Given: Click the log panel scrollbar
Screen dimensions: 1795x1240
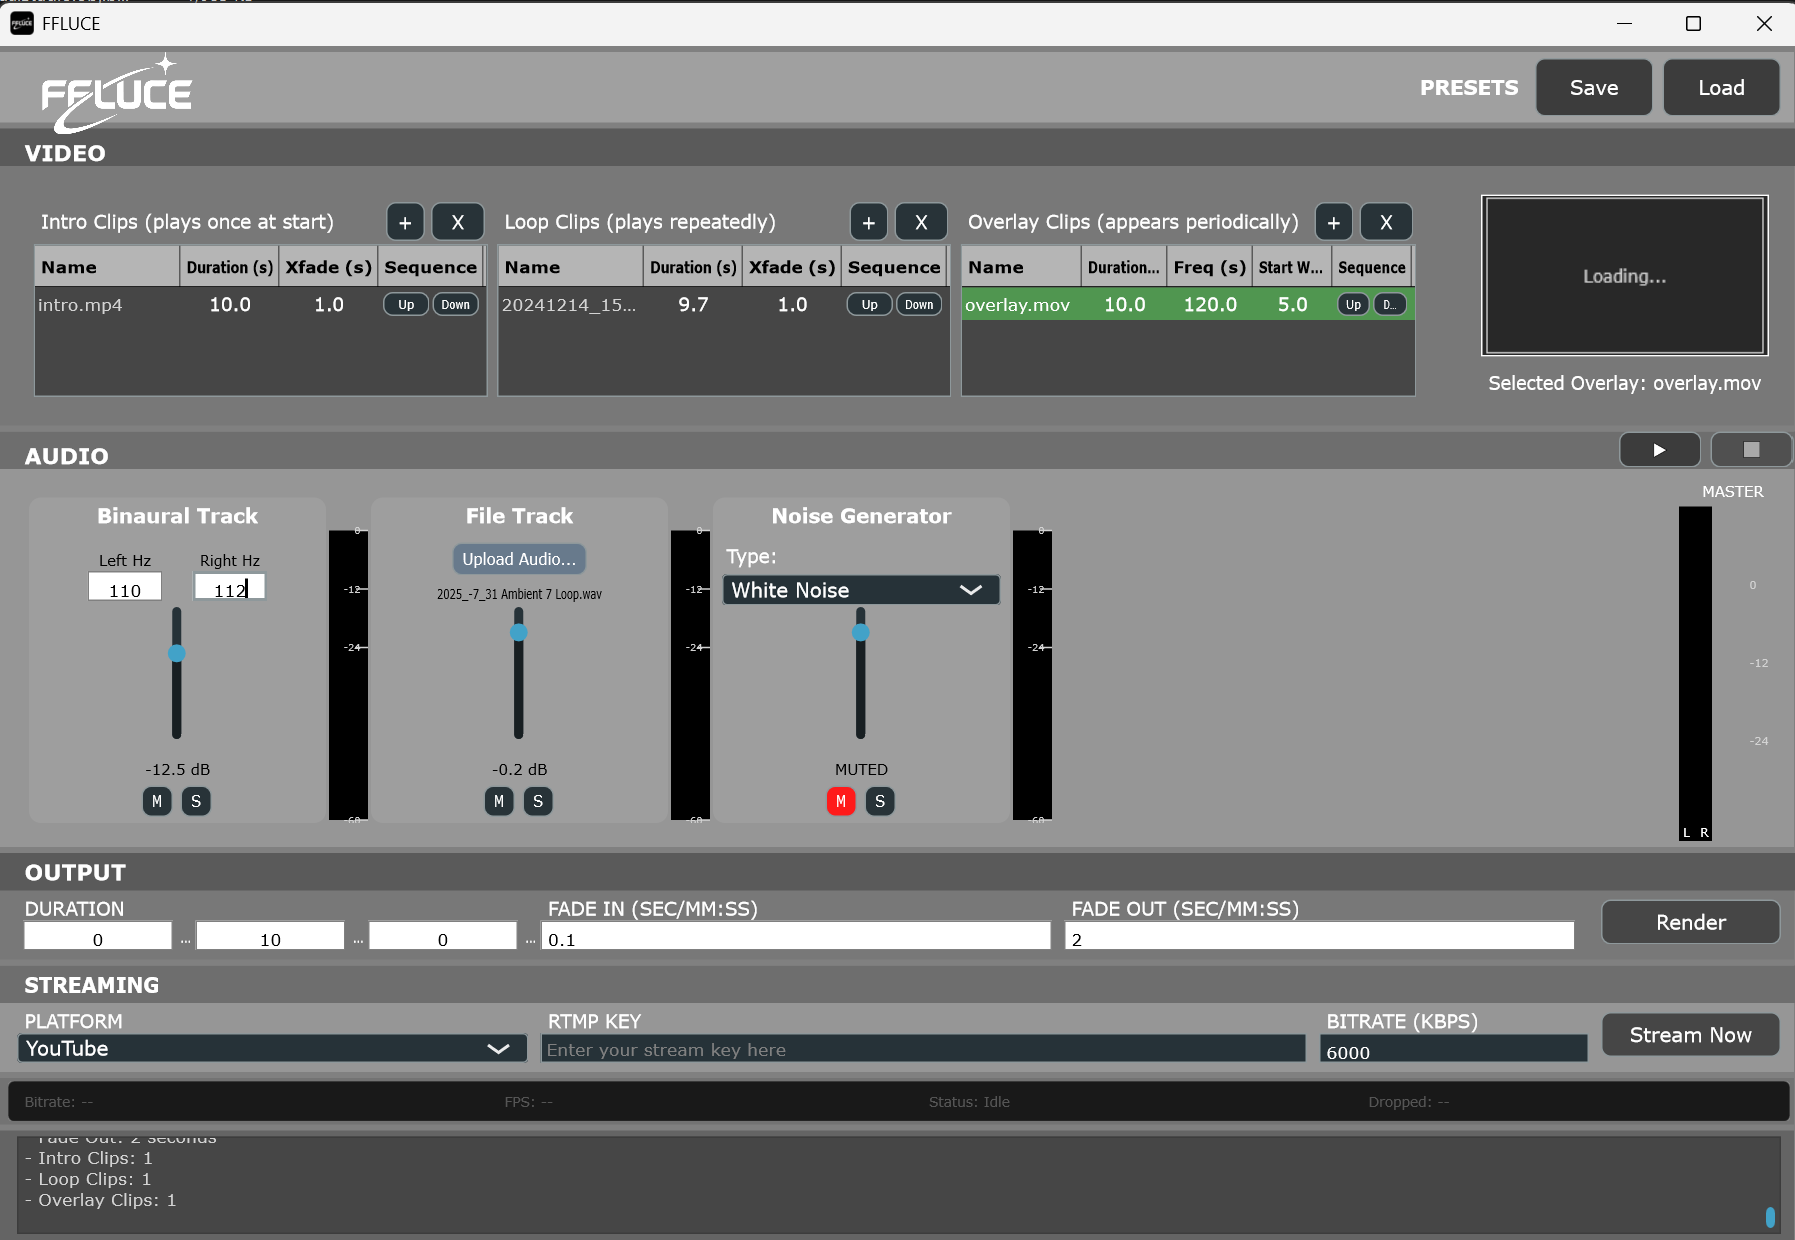Looking at the screenshot, I should [1770, 1217].
